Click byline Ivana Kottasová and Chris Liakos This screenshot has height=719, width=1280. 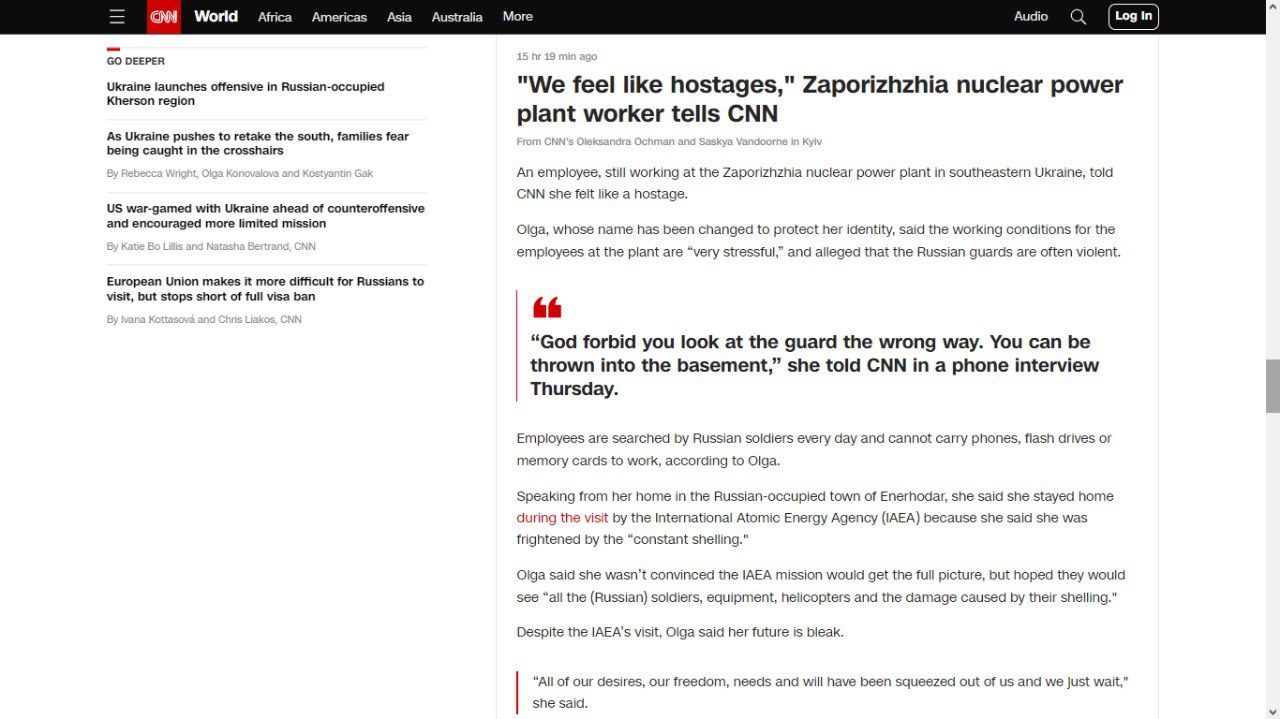pos(204,320)
